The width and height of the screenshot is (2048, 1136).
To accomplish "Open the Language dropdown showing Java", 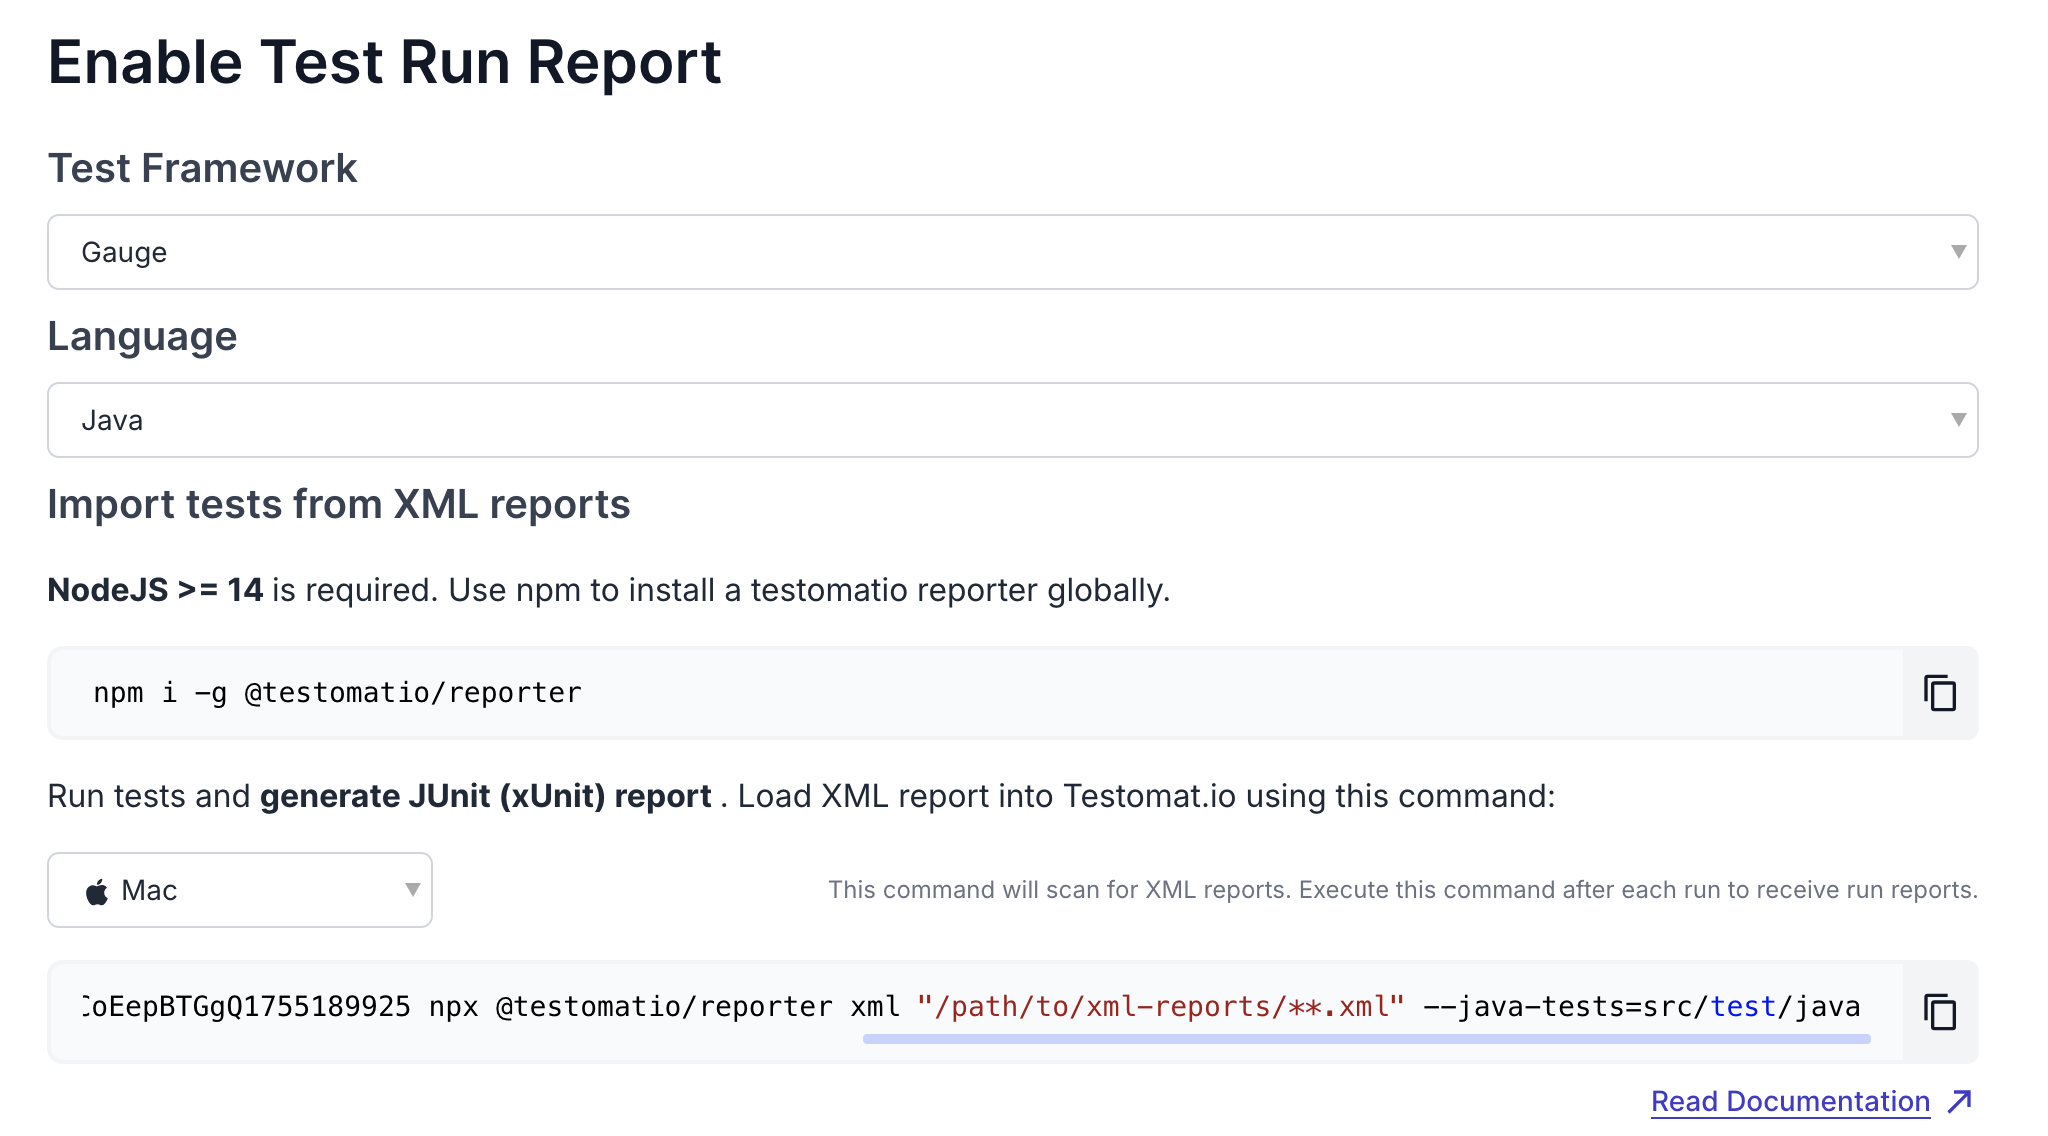I will [x=1012, y=420].
